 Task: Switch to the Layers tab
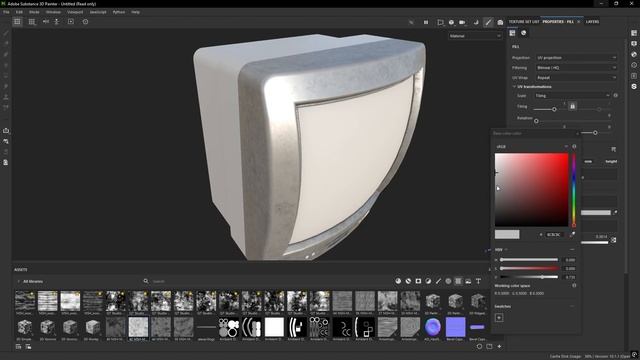[x=592, y=22]
